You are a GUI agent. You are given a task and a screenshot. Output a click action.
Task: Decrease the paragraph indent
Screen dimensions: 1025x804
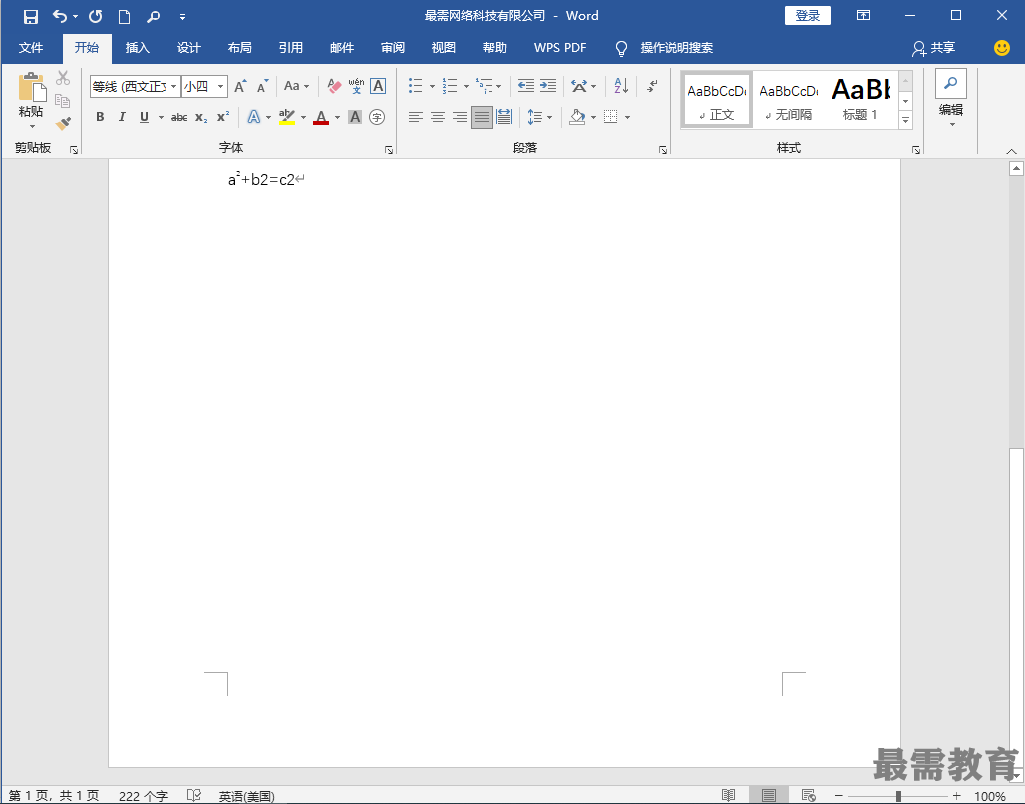pos(526,86)
